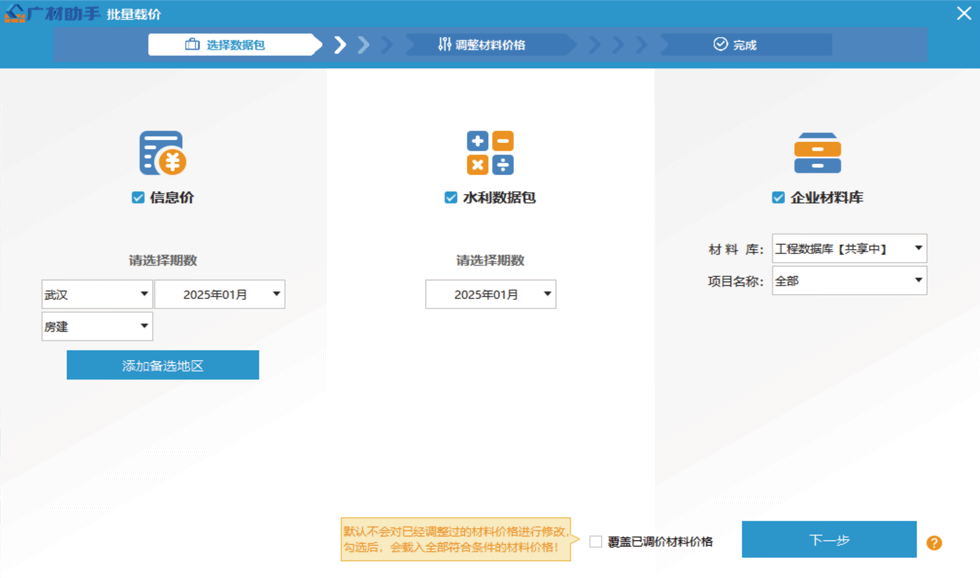Uncheck the 信息价 checkbox
Screen dimensions: 980x578
coord(138,198)
